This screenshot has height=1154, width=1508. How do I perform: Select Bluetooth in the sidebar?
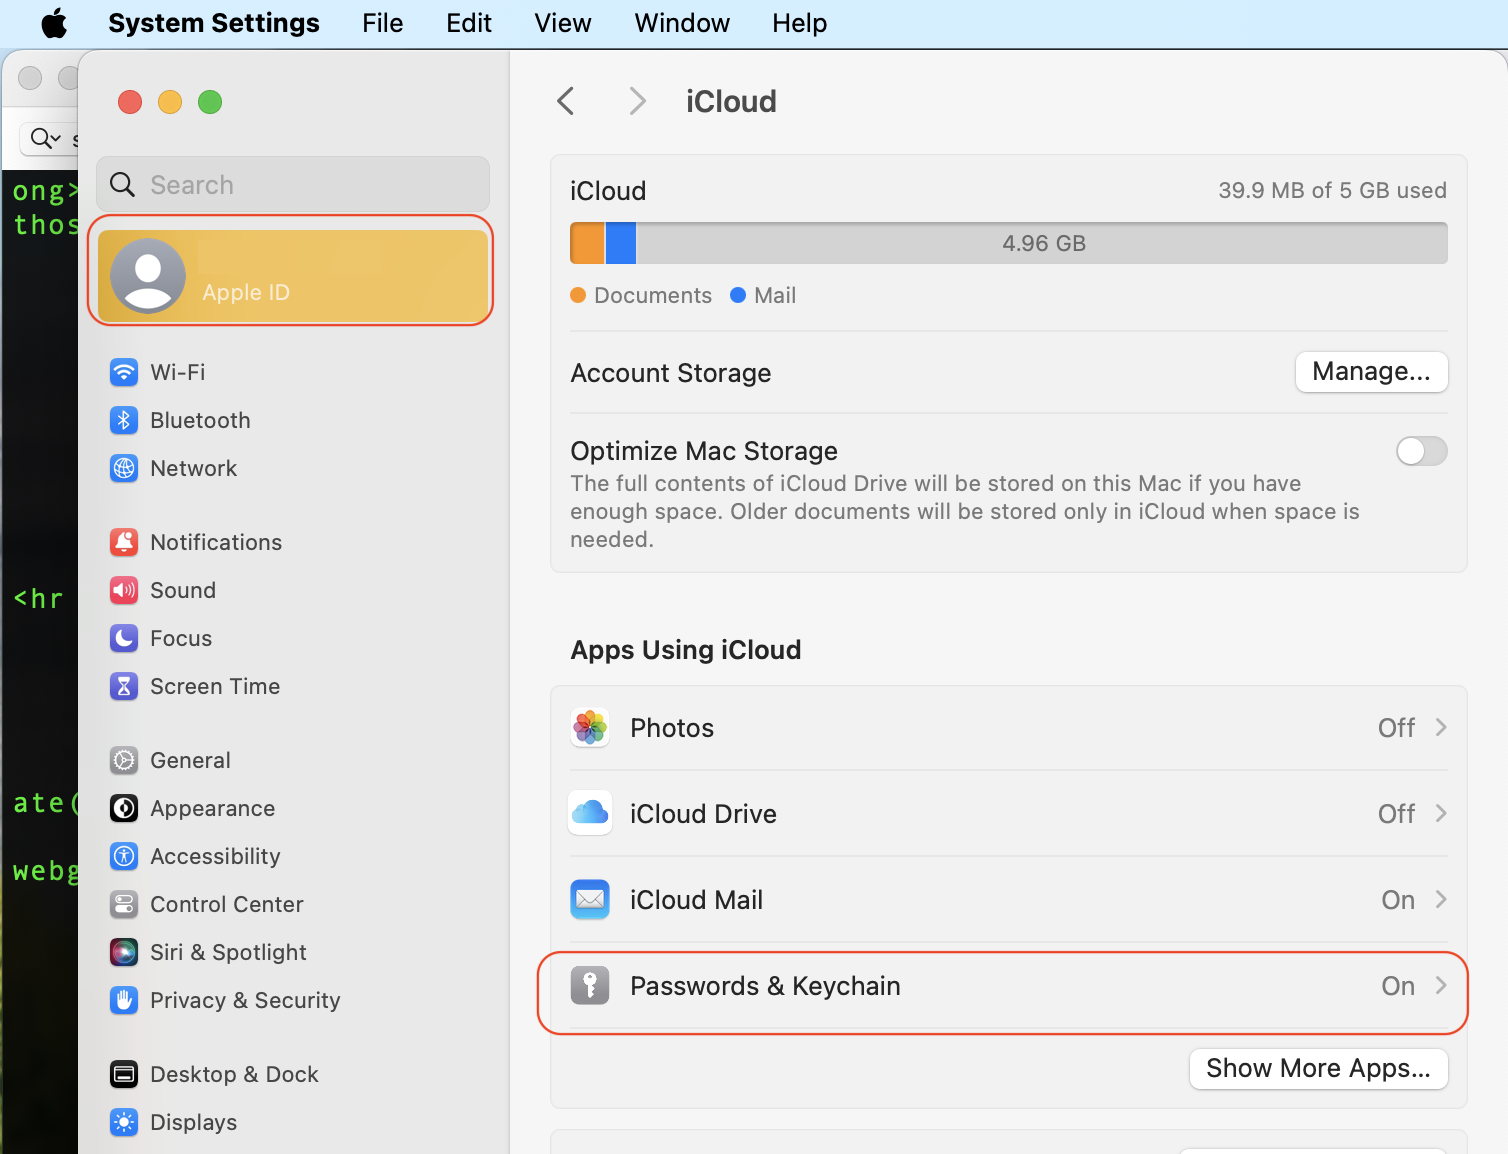pos(200,420)
